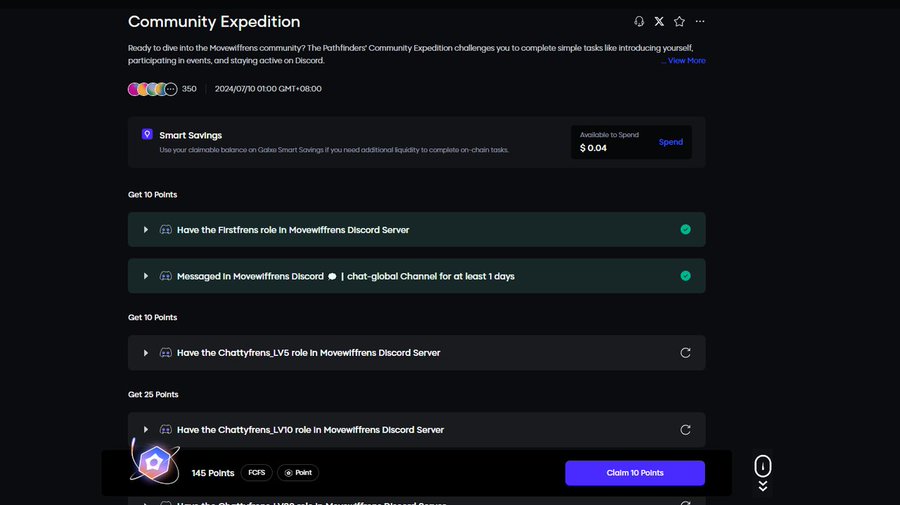
Task: Expand the chat-global channel message task
Action: coord(146,276)
